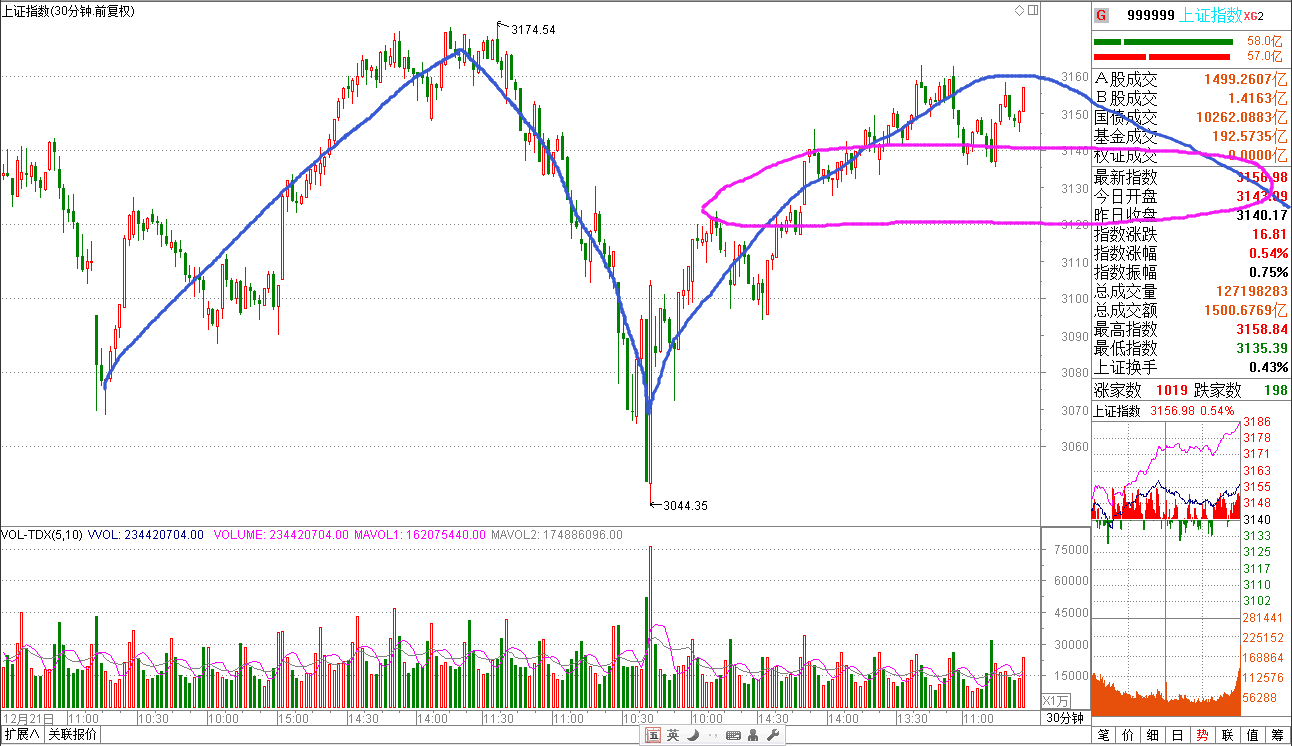
Task: Open the IME soft keyboard icon
Action: pyautogui.click(x=732, y=736)
